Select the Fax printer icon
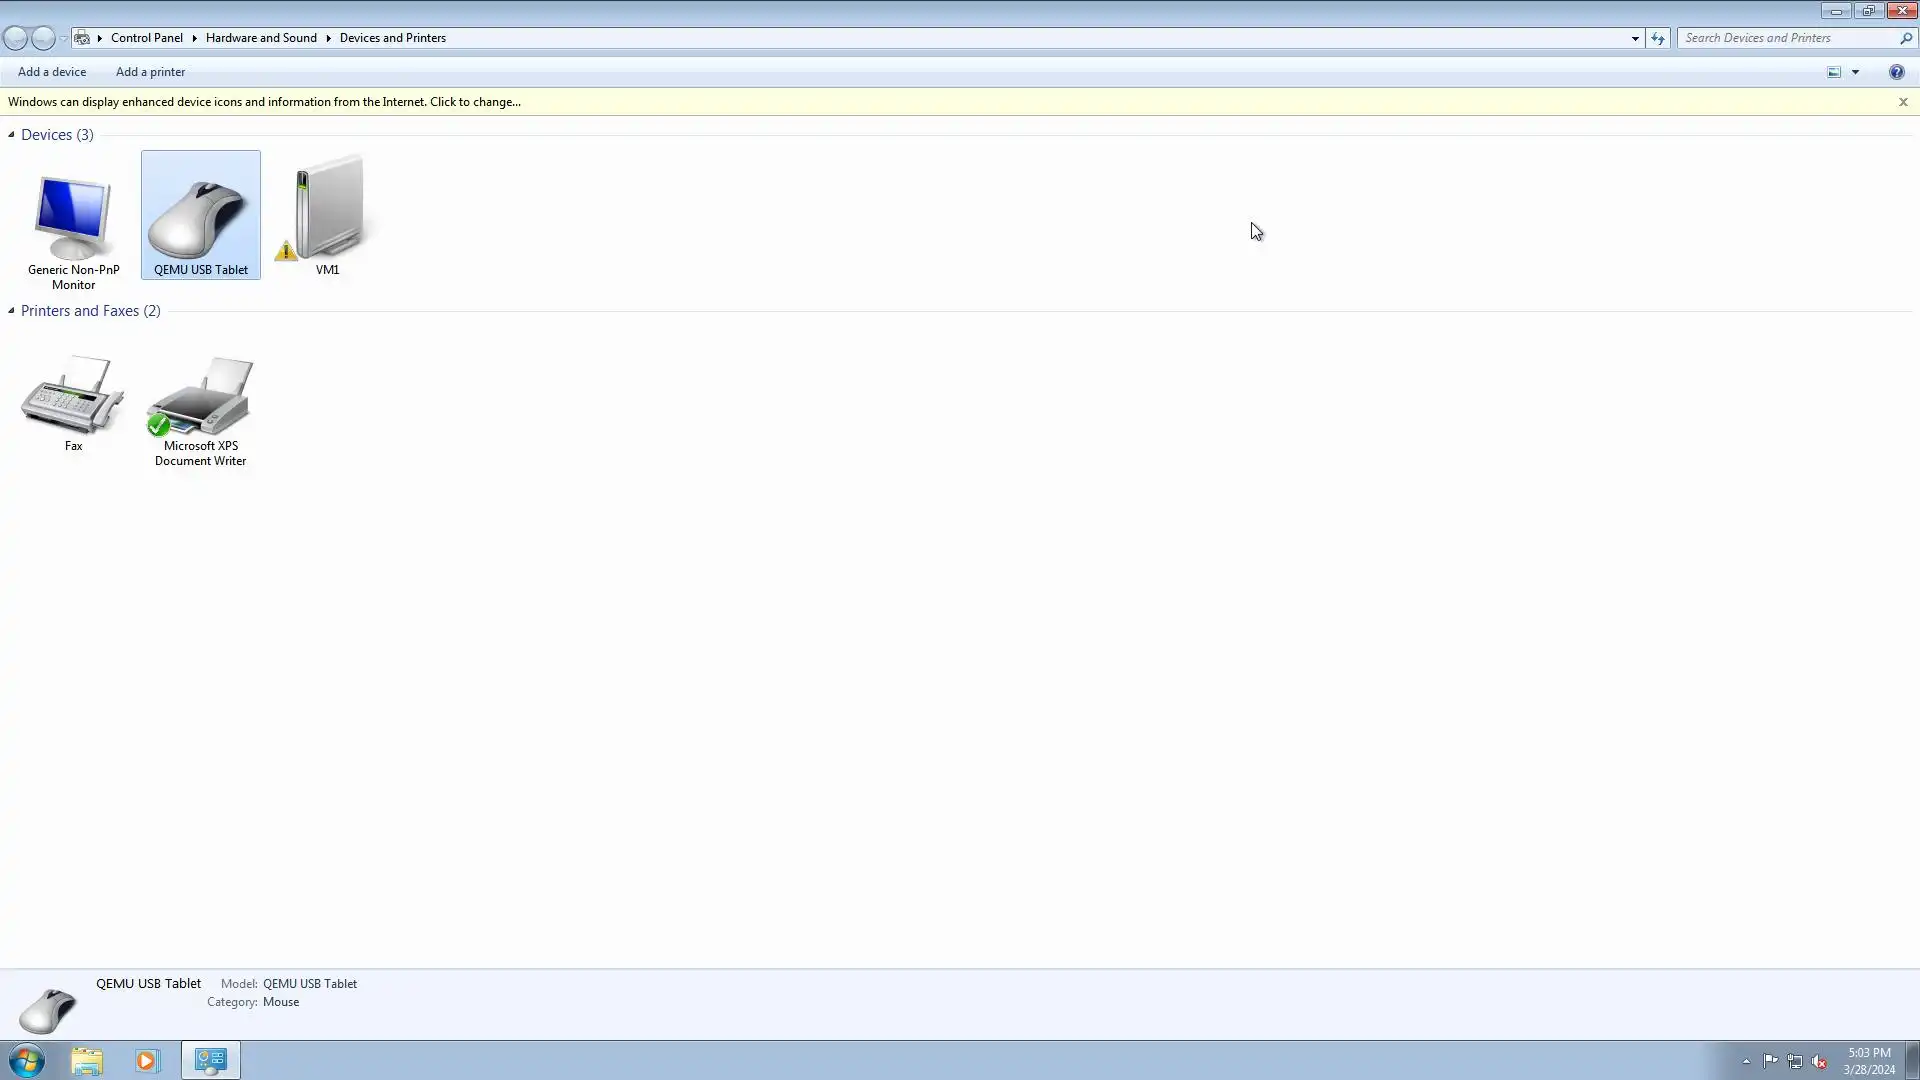 coord(73,396)
